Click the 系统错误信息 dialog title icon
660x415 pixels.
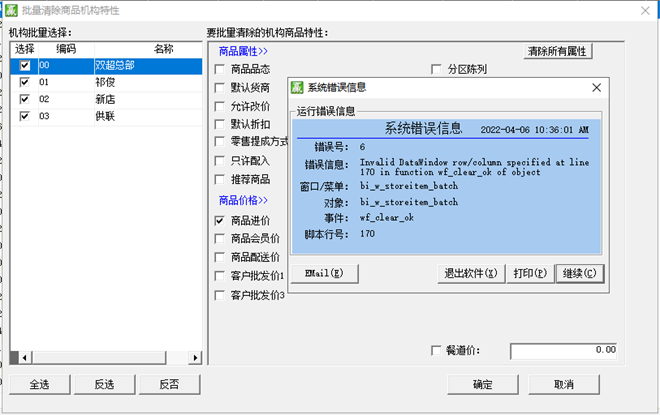pyautogui.click(x=297, y=88)
